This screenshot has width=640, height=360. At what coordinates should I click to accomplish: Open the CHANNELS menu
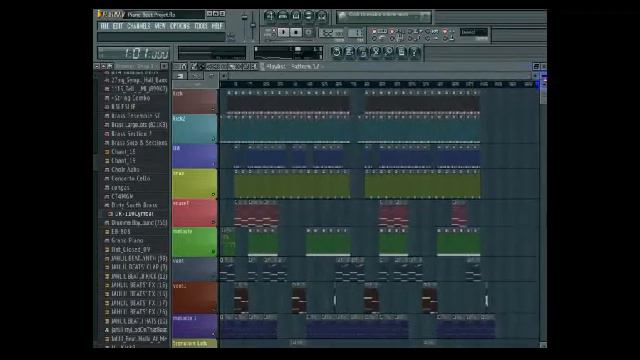139,26
